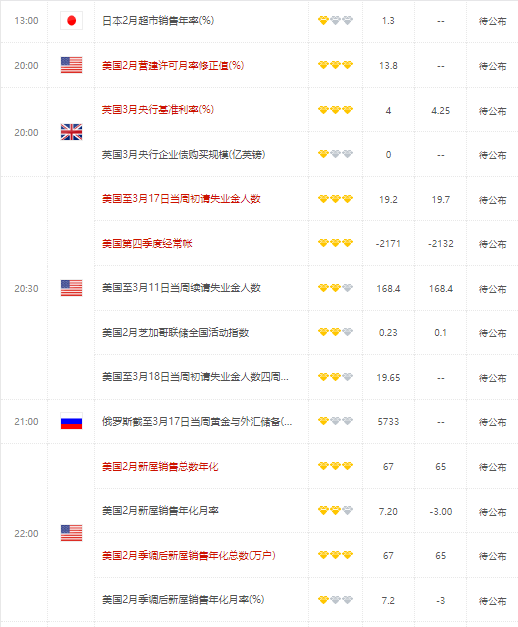Click the Japan flag icon at 13:00

point(72,20)
